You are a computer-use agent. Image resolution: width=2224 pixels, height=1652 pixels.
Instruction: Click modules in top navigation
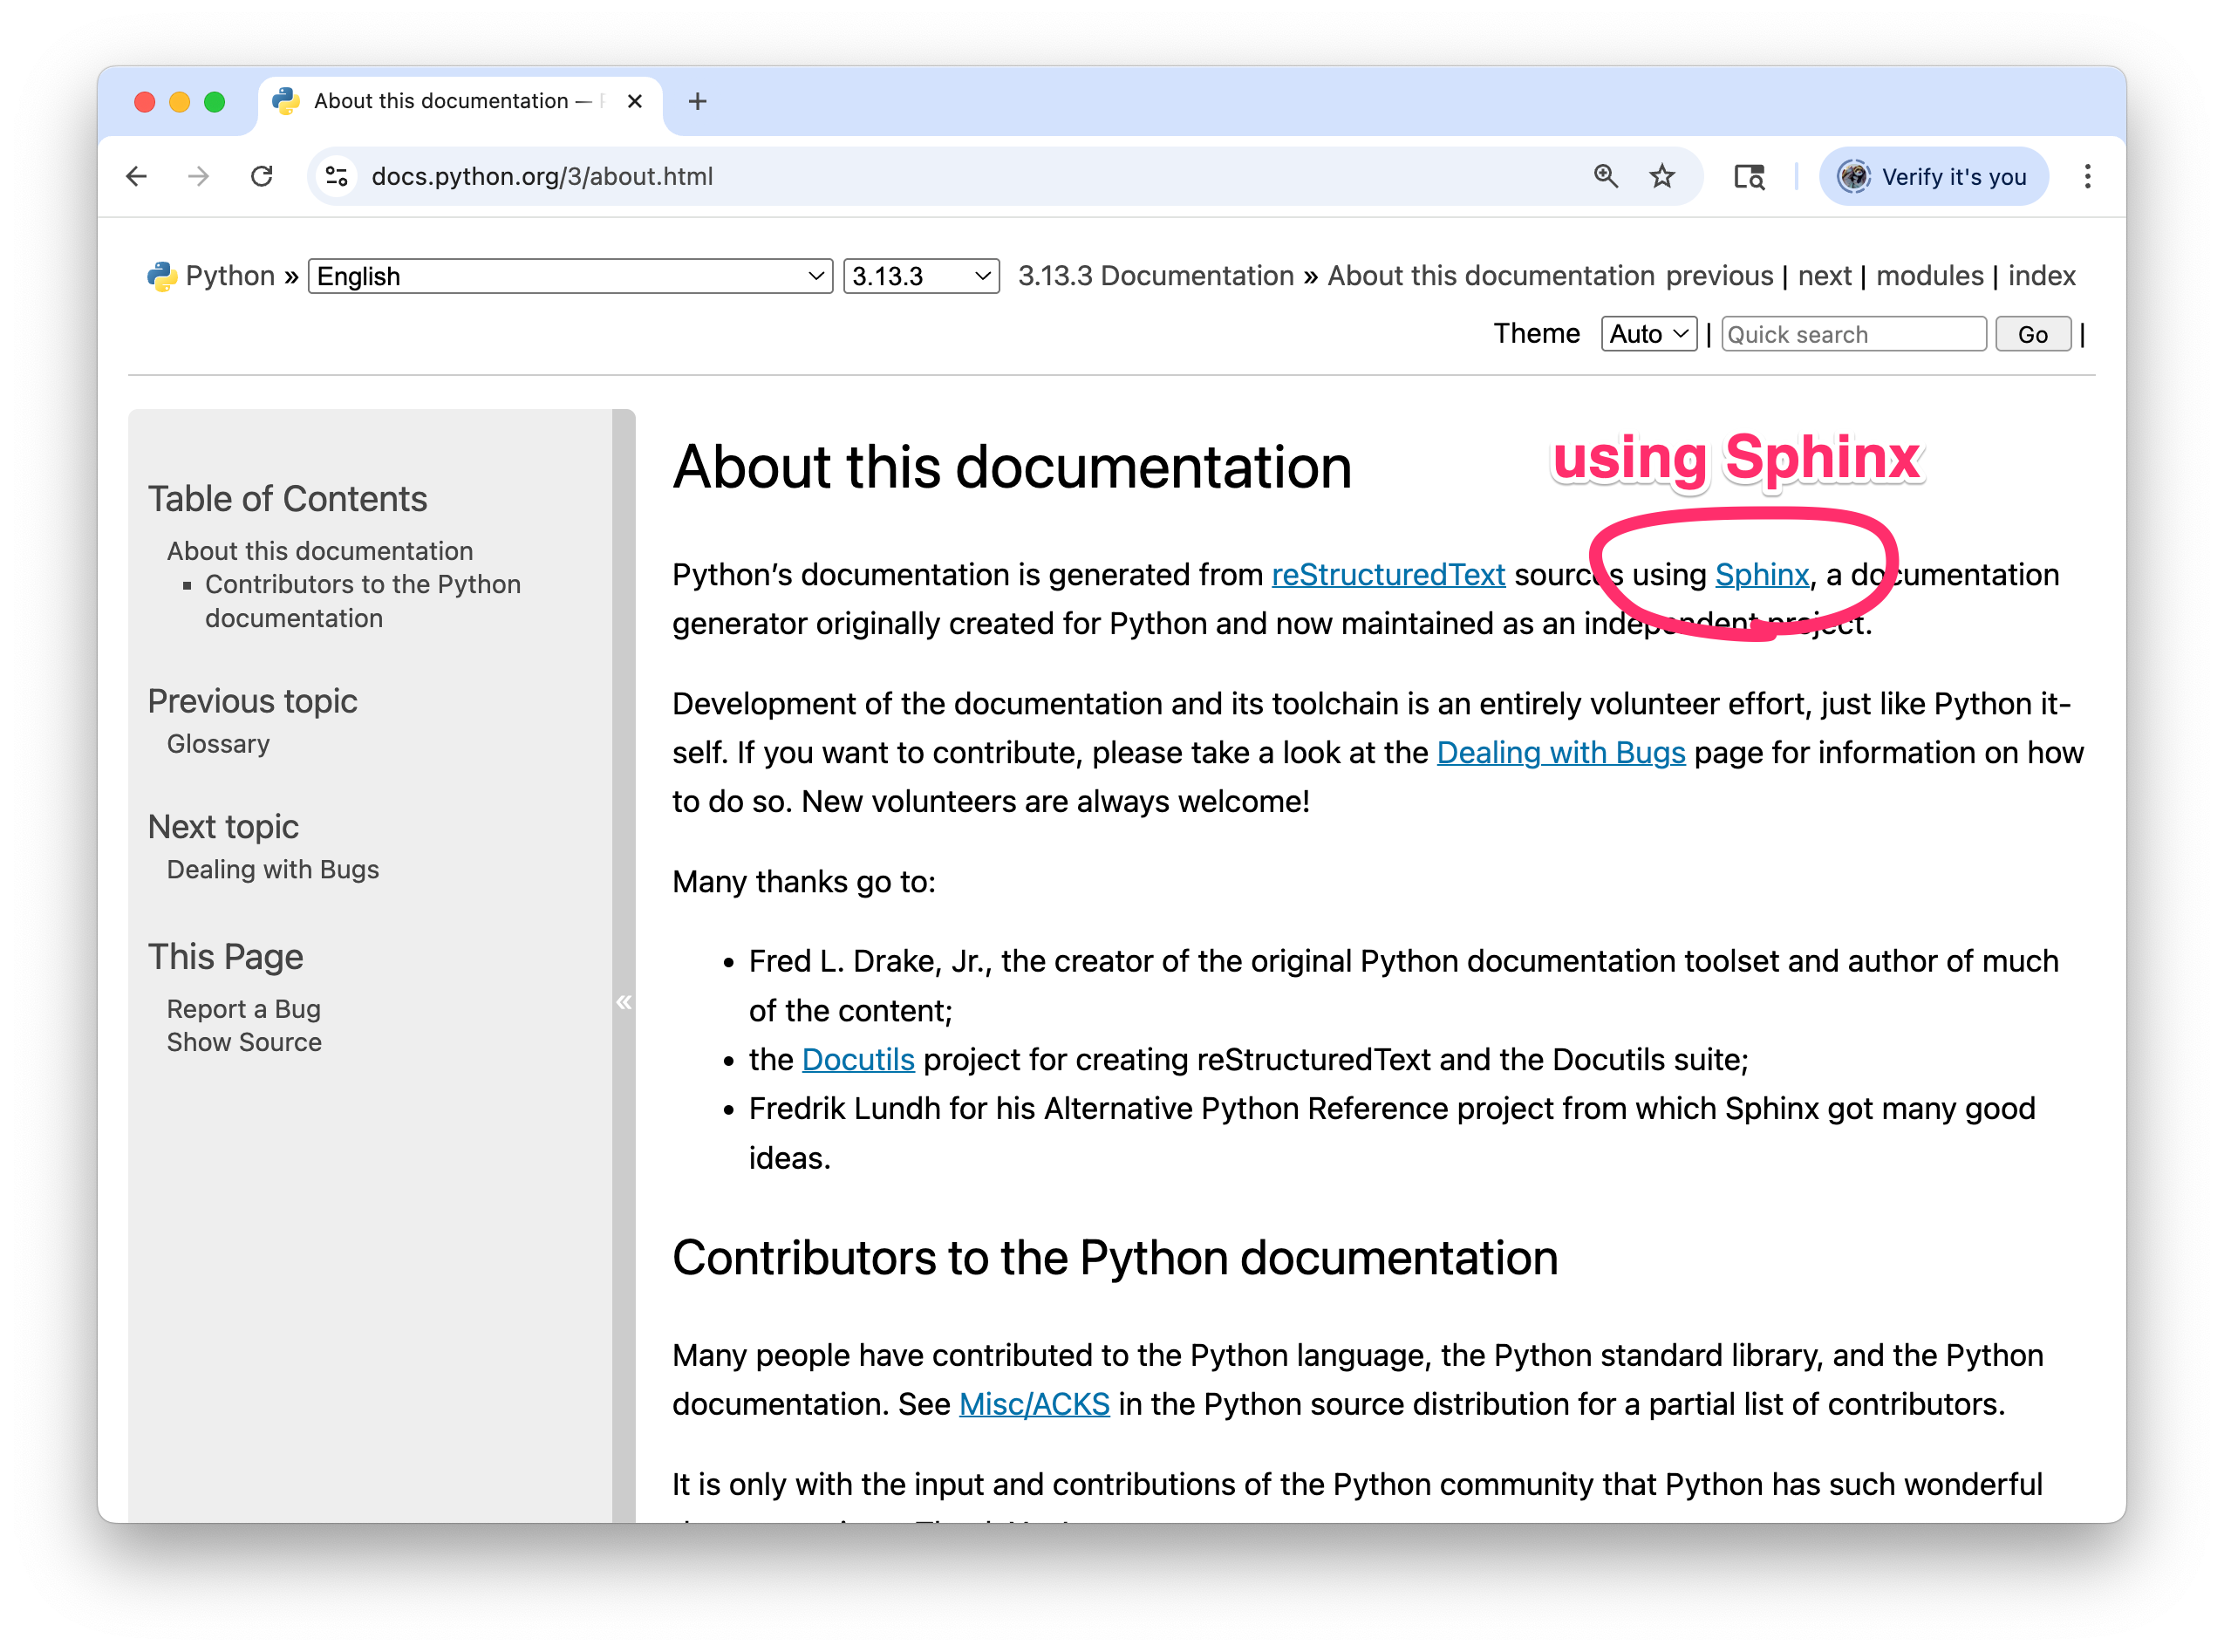coord(1929,276)
